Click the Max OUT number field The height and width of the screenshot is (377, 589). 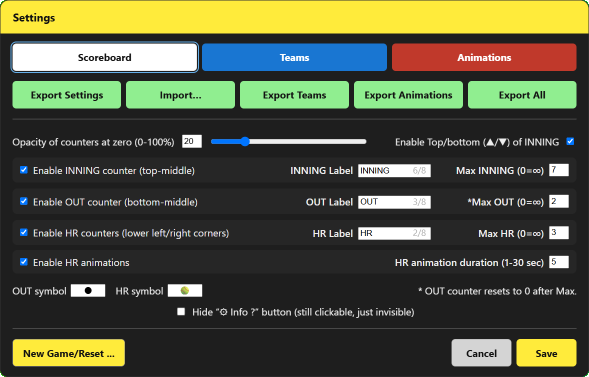559,202
